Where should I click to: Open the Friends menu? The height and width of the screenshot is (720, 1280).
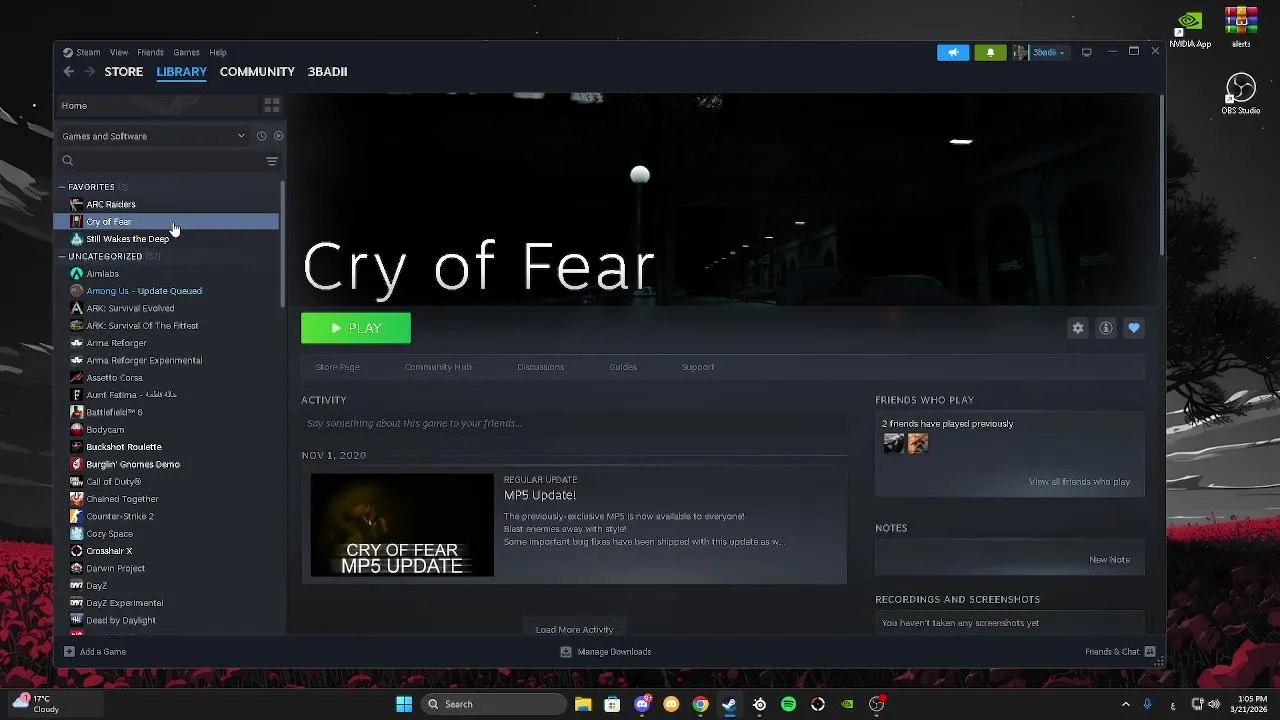click(150, 52)
